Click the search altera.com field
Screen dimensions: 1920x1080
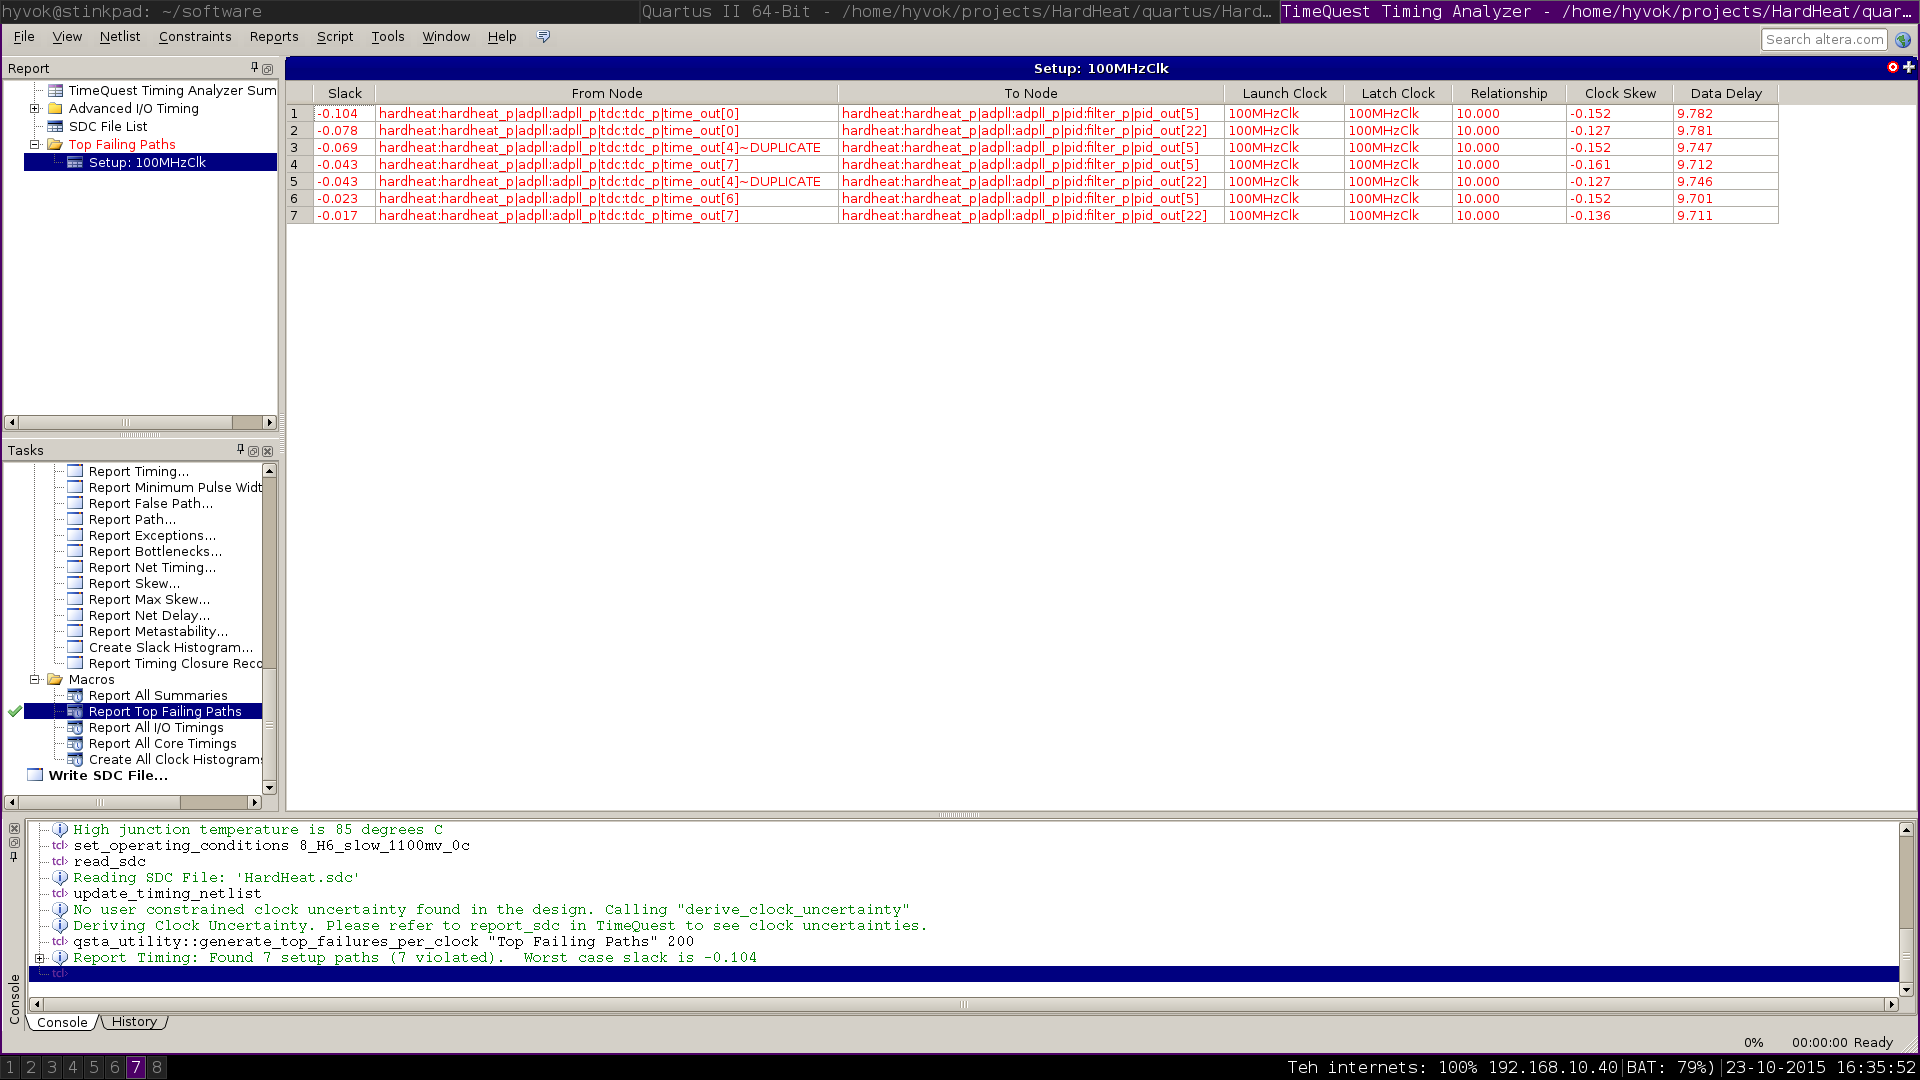tap(1824, 40)
